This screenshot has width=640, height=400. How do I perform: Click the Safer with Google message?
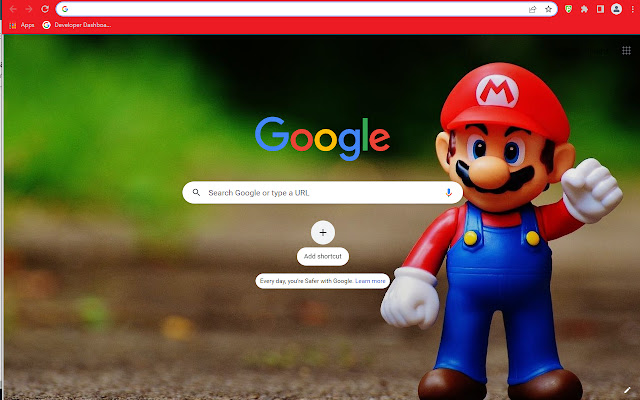[x=322, y=281]
